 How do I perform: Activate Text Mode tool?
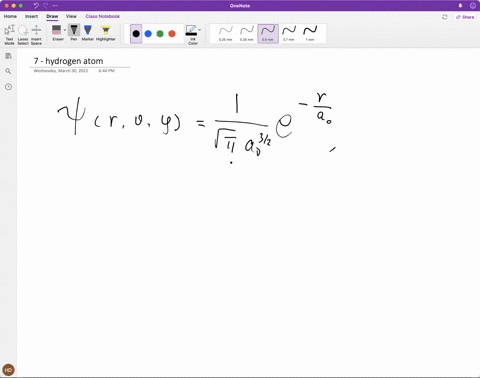(x=9, y=35)
